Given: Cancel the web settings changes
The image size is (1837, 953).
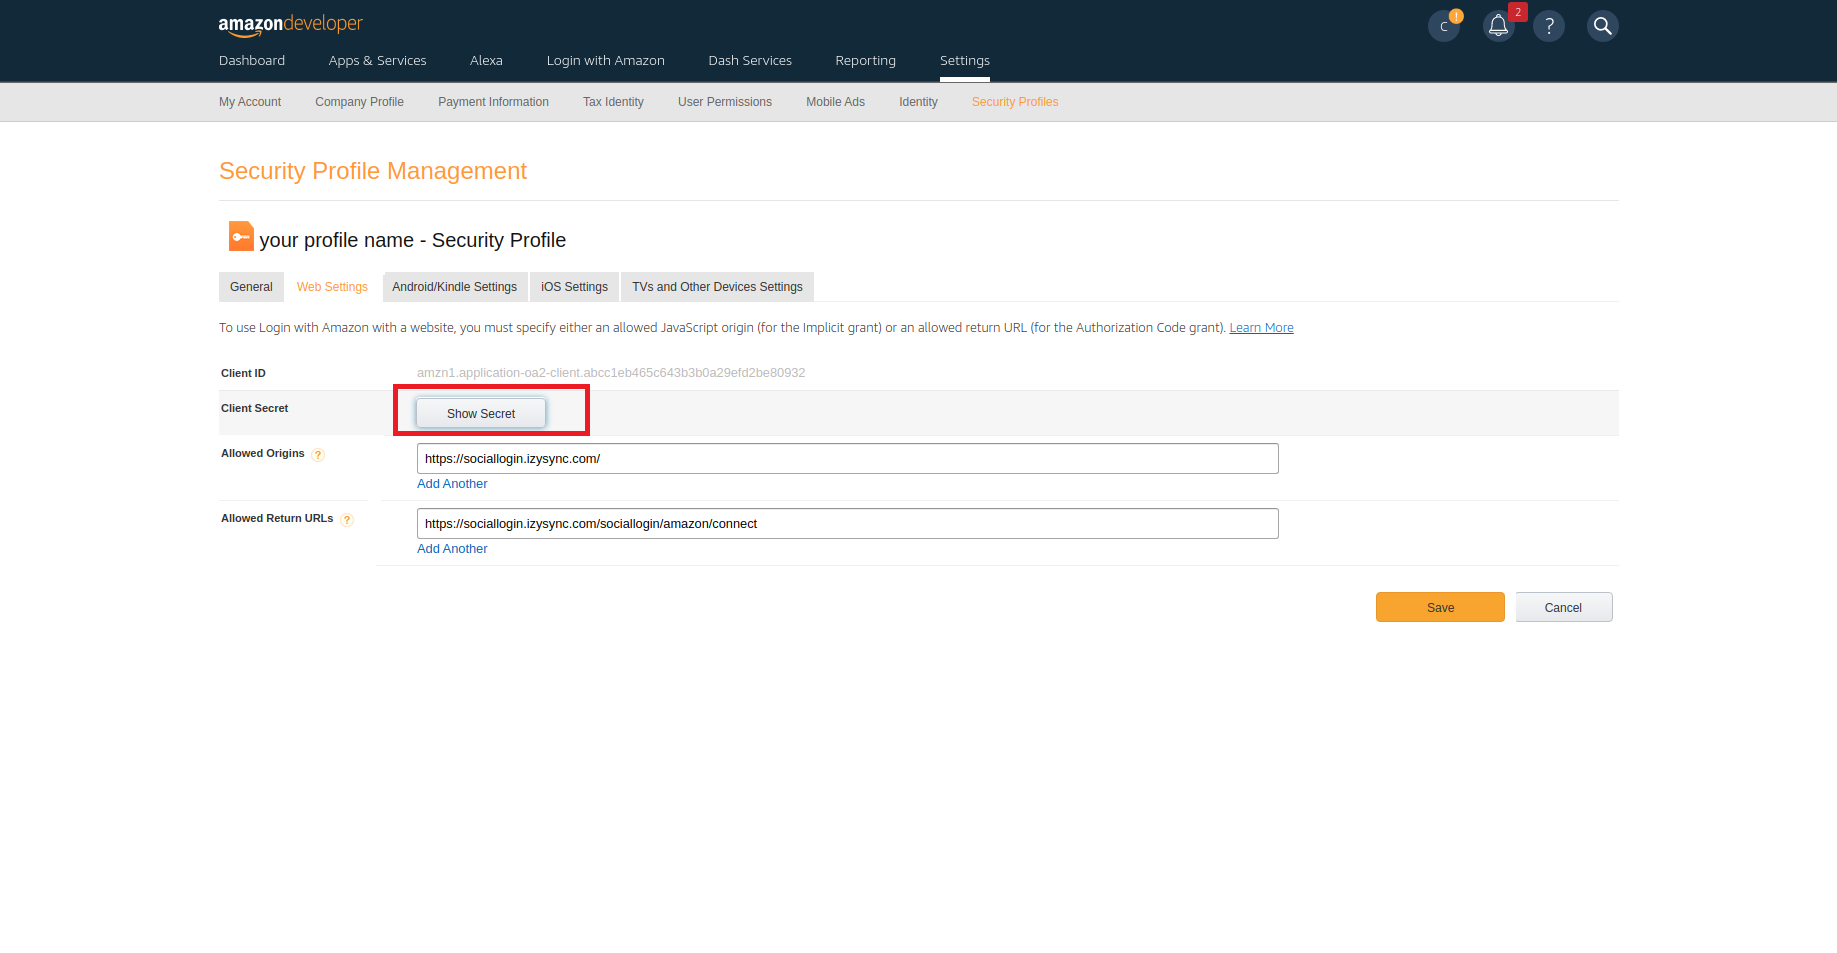Looking at the screenshot, I should (1564, 607).
